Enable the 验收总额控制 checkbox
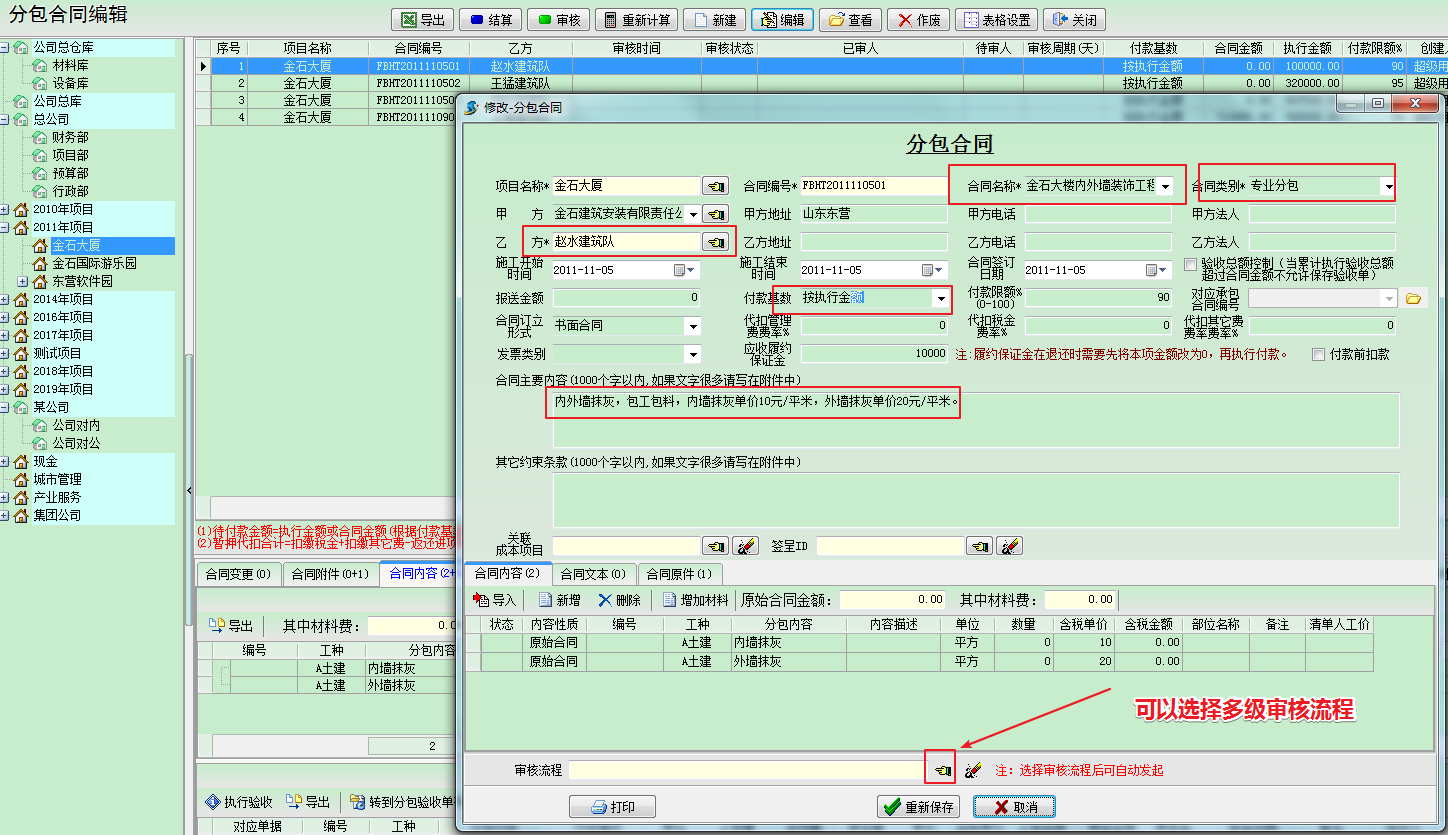1448x835 pixels. click(1190, 265)
